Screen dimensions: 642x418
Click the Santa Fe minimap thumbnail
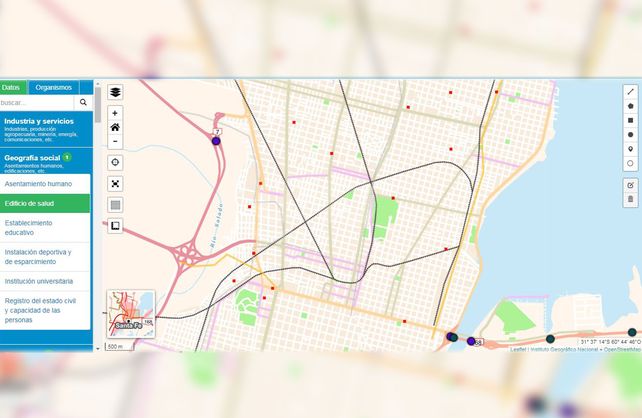(131, 314)
